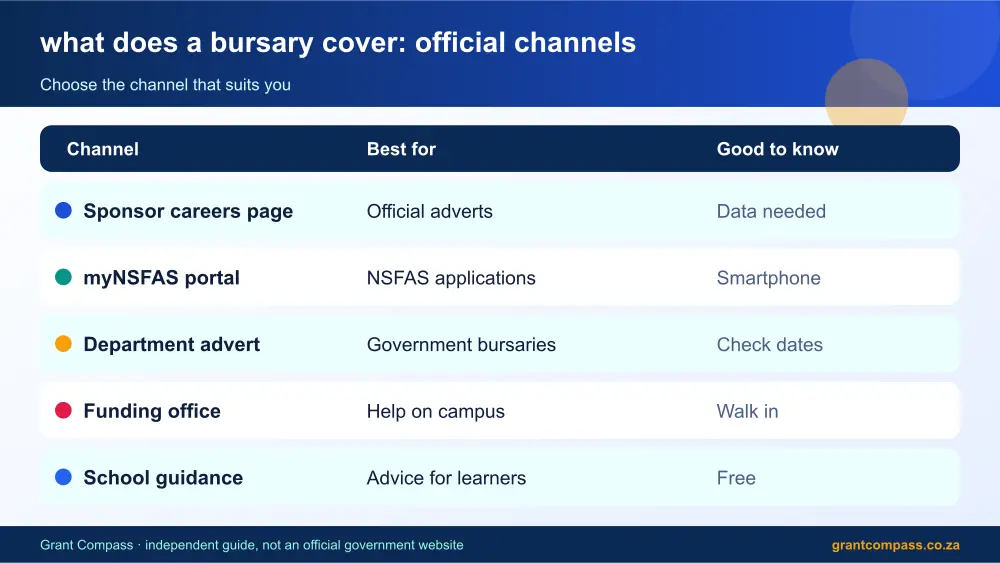Select the 'School guidance' channel name
This screenshot has width=1000, height=563.
point(163,478)
